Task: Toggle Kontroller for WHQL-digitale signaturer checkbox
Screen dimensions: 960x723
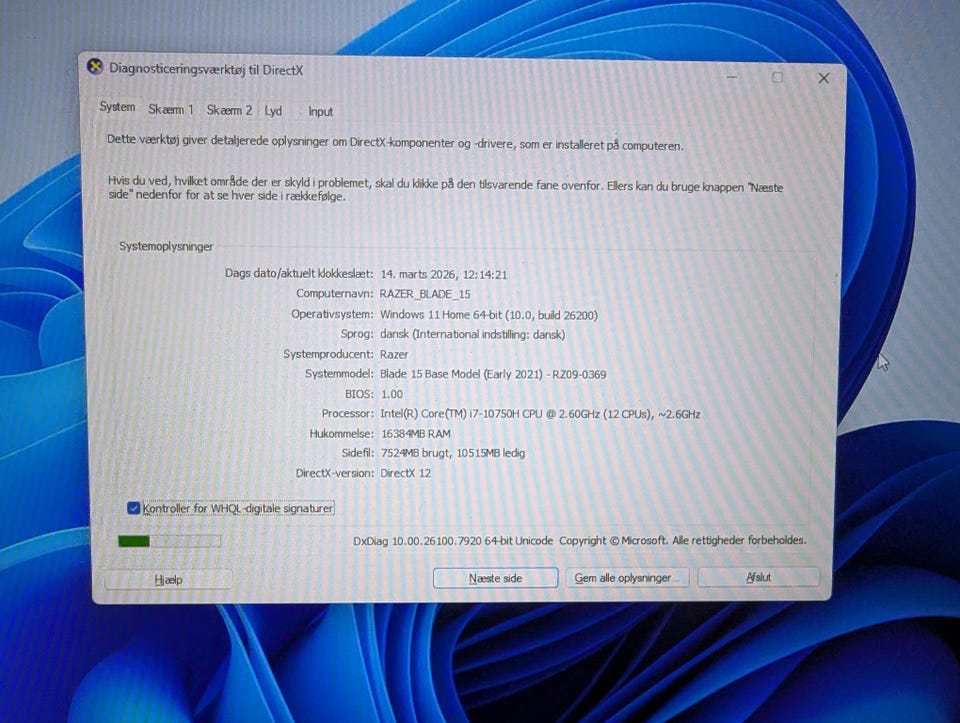Action: pos(133,508)
